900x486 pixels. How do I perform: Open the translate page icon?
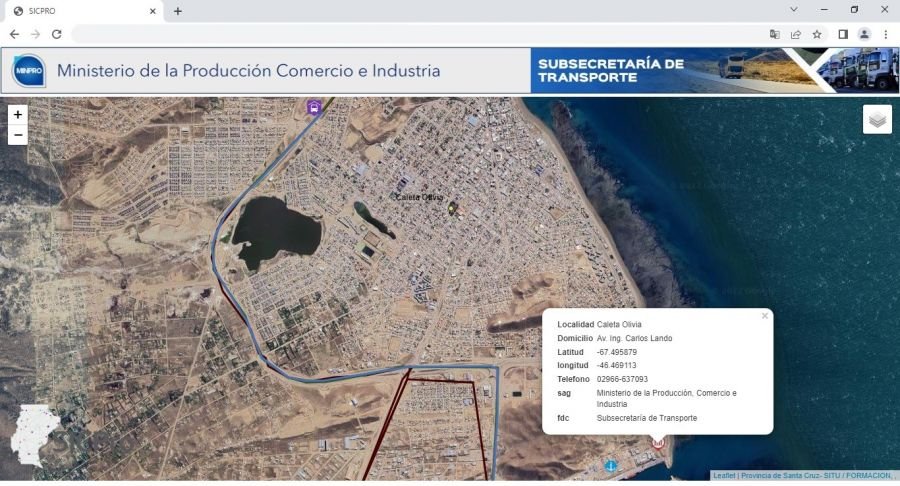pyautogui.click(x=774, y=34)
